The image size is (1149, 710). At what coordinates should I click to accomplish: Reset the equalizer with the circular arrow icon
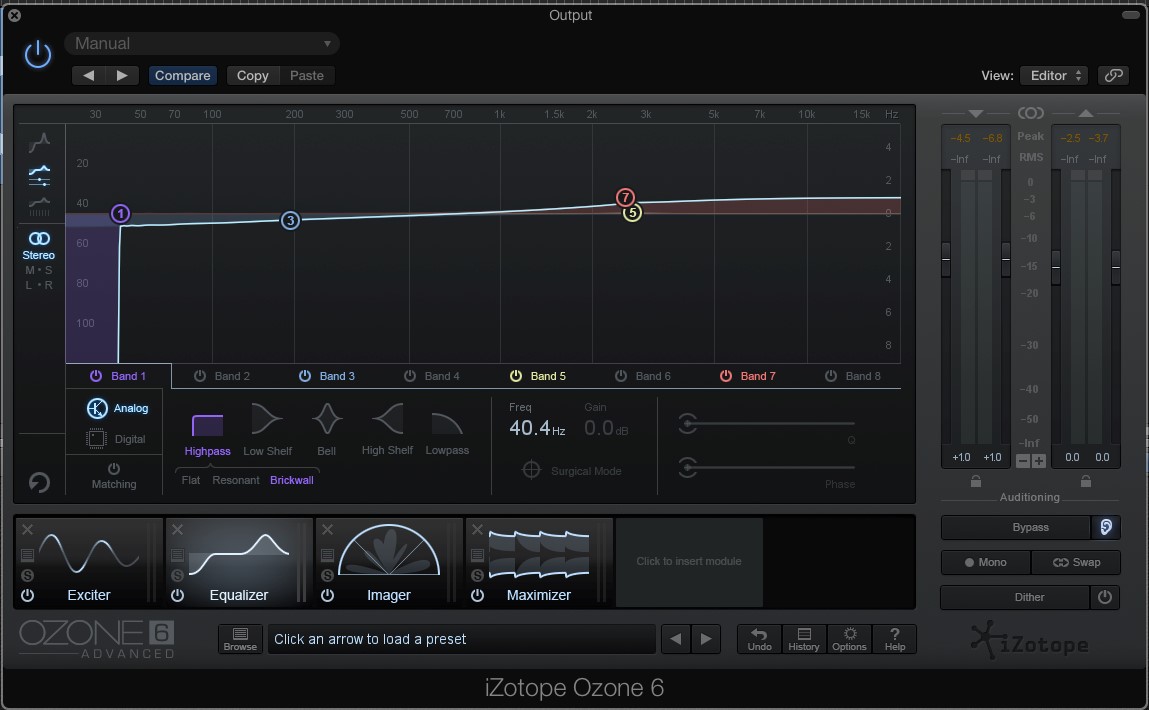(39, 481)
